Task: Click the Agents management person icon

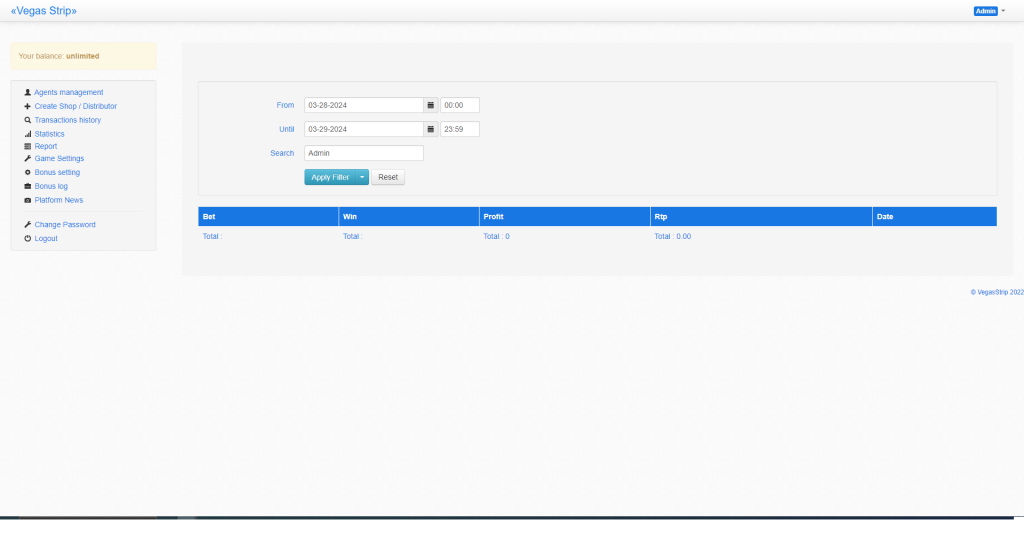Action: [27, 93]
